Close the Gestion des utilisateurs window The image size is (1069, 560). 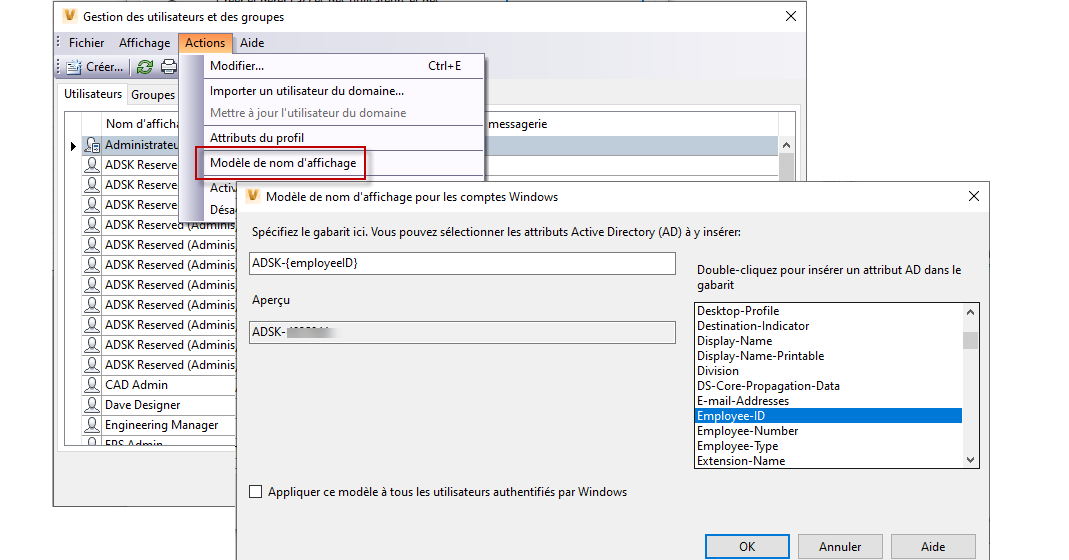[791, 16]
